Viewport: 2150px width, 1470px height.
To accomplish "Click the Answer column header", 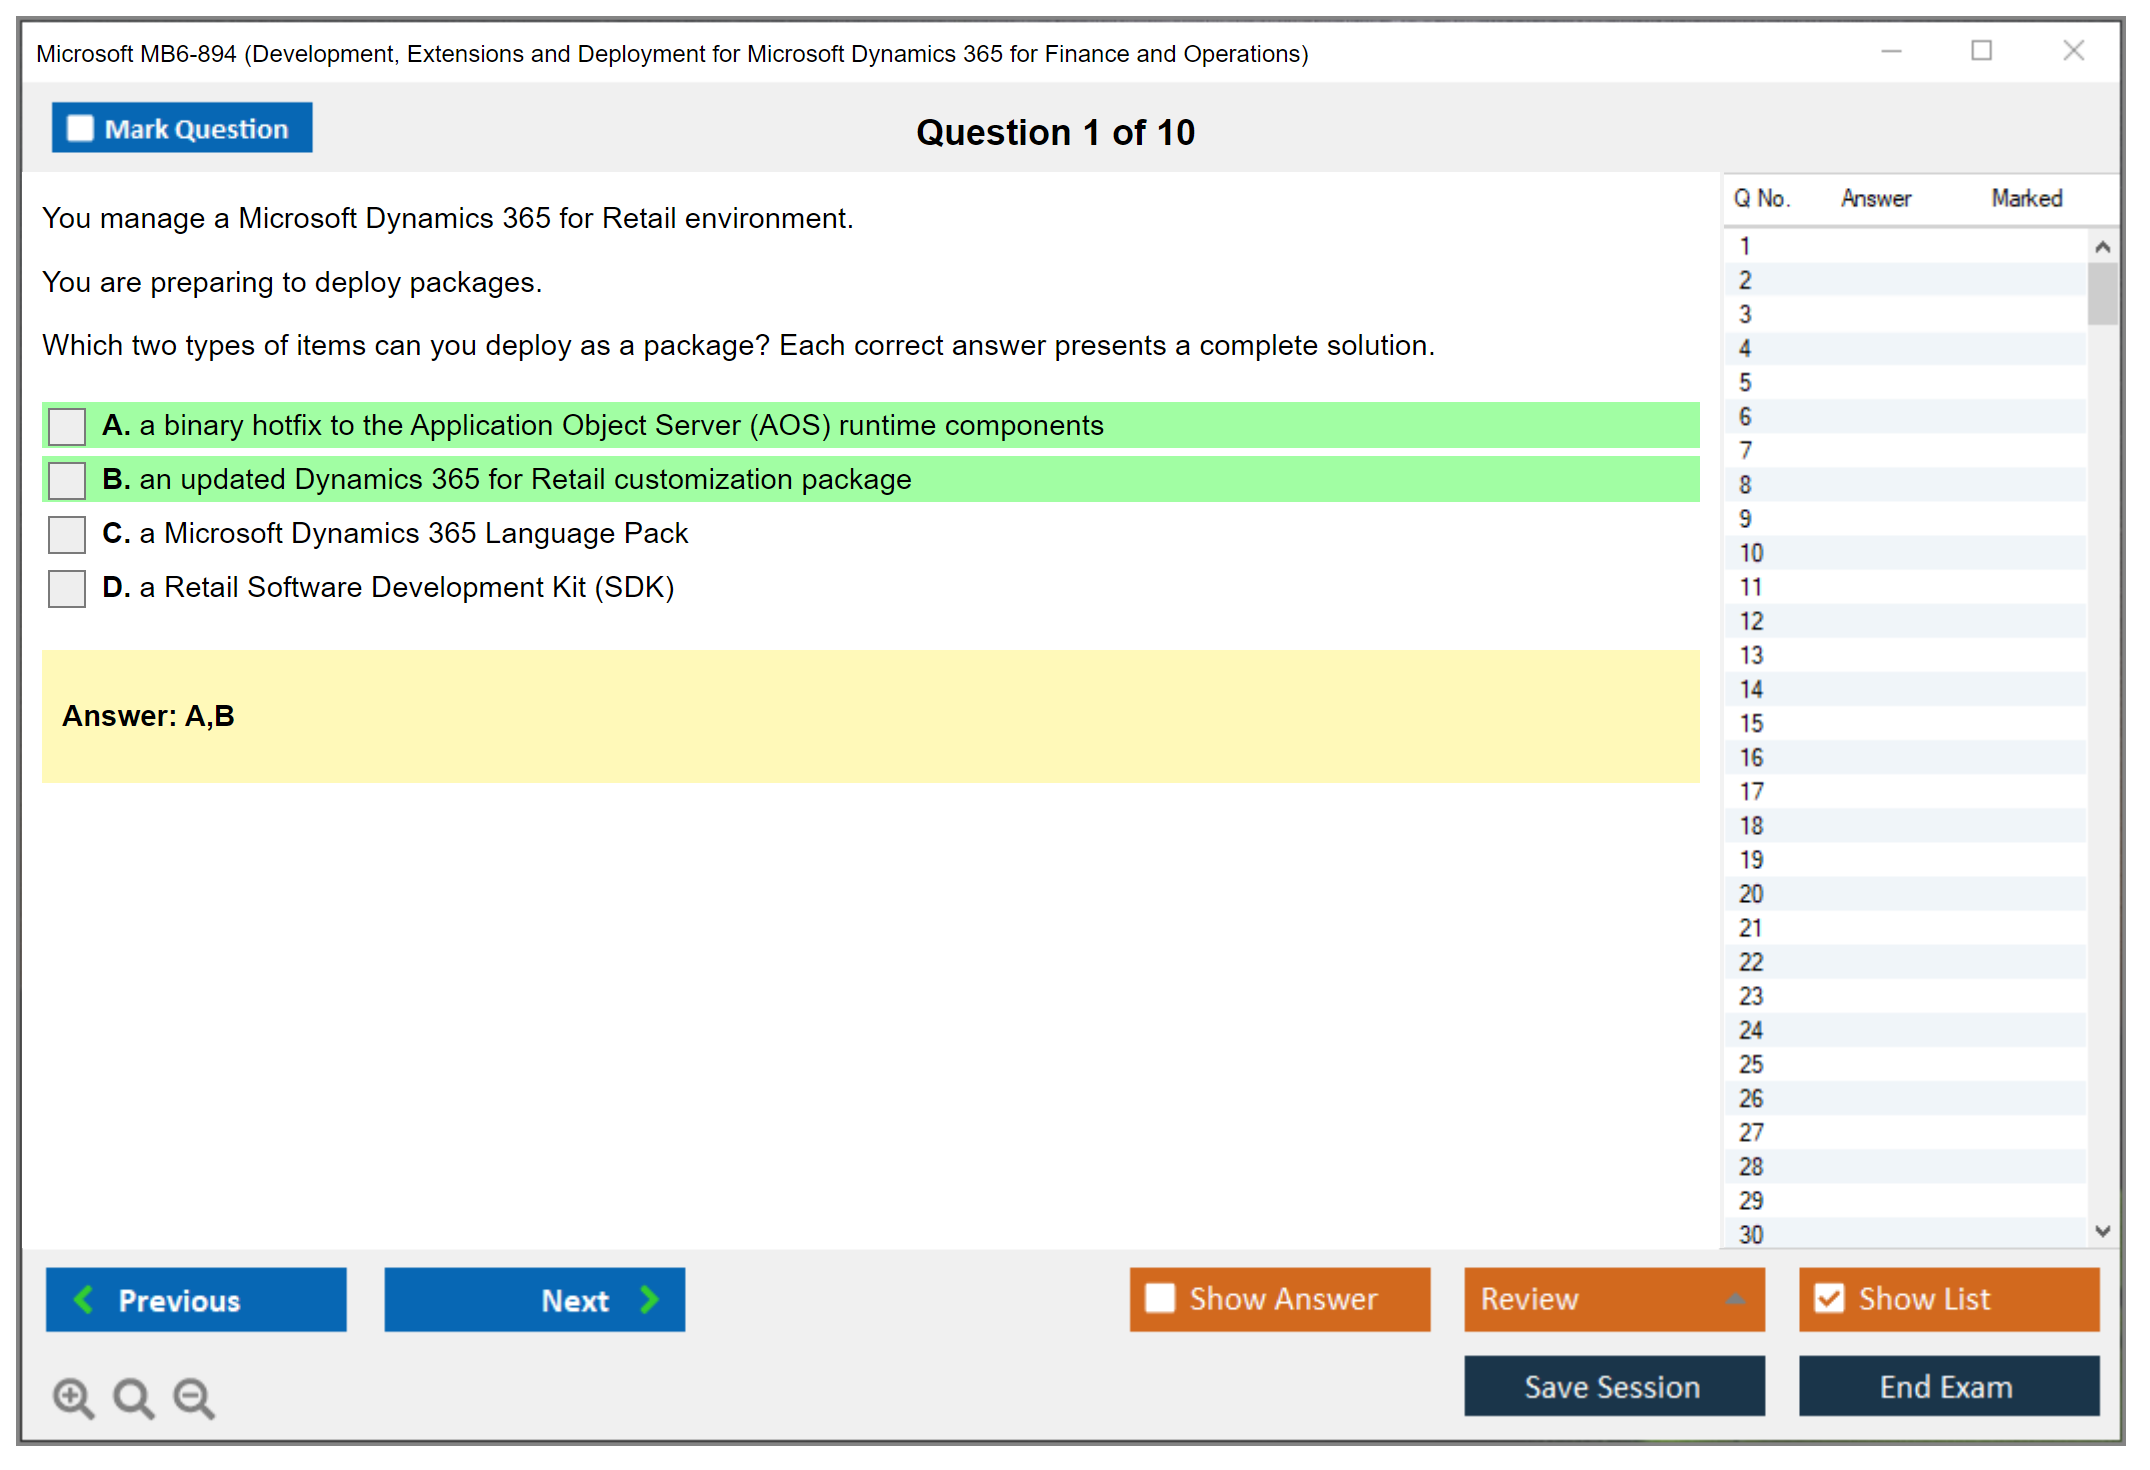I will (x=1875, y=198).
